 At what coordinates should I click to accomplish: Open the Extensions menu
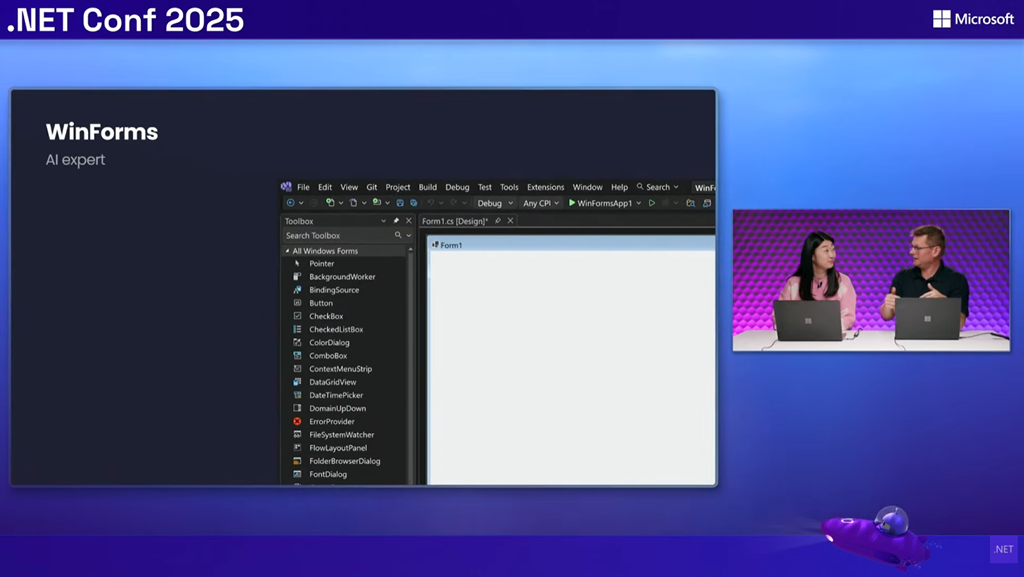(x=545, y=187)
